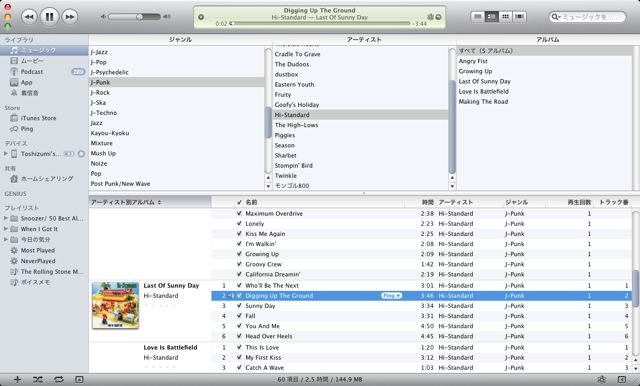
Task: Pause playback with the pause button
Action: click(x=49, y=17)
